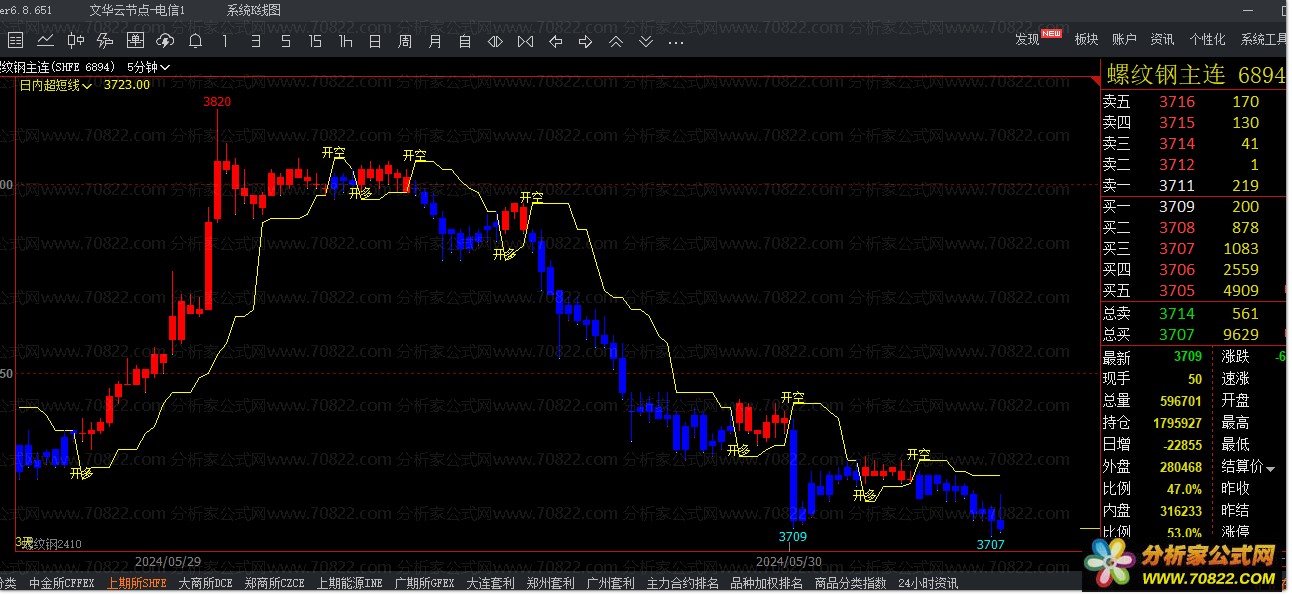Screen dimensions: 1292x595
Task: Click the 螺纹钢主连 contract title
Action: click(1165, 76)
